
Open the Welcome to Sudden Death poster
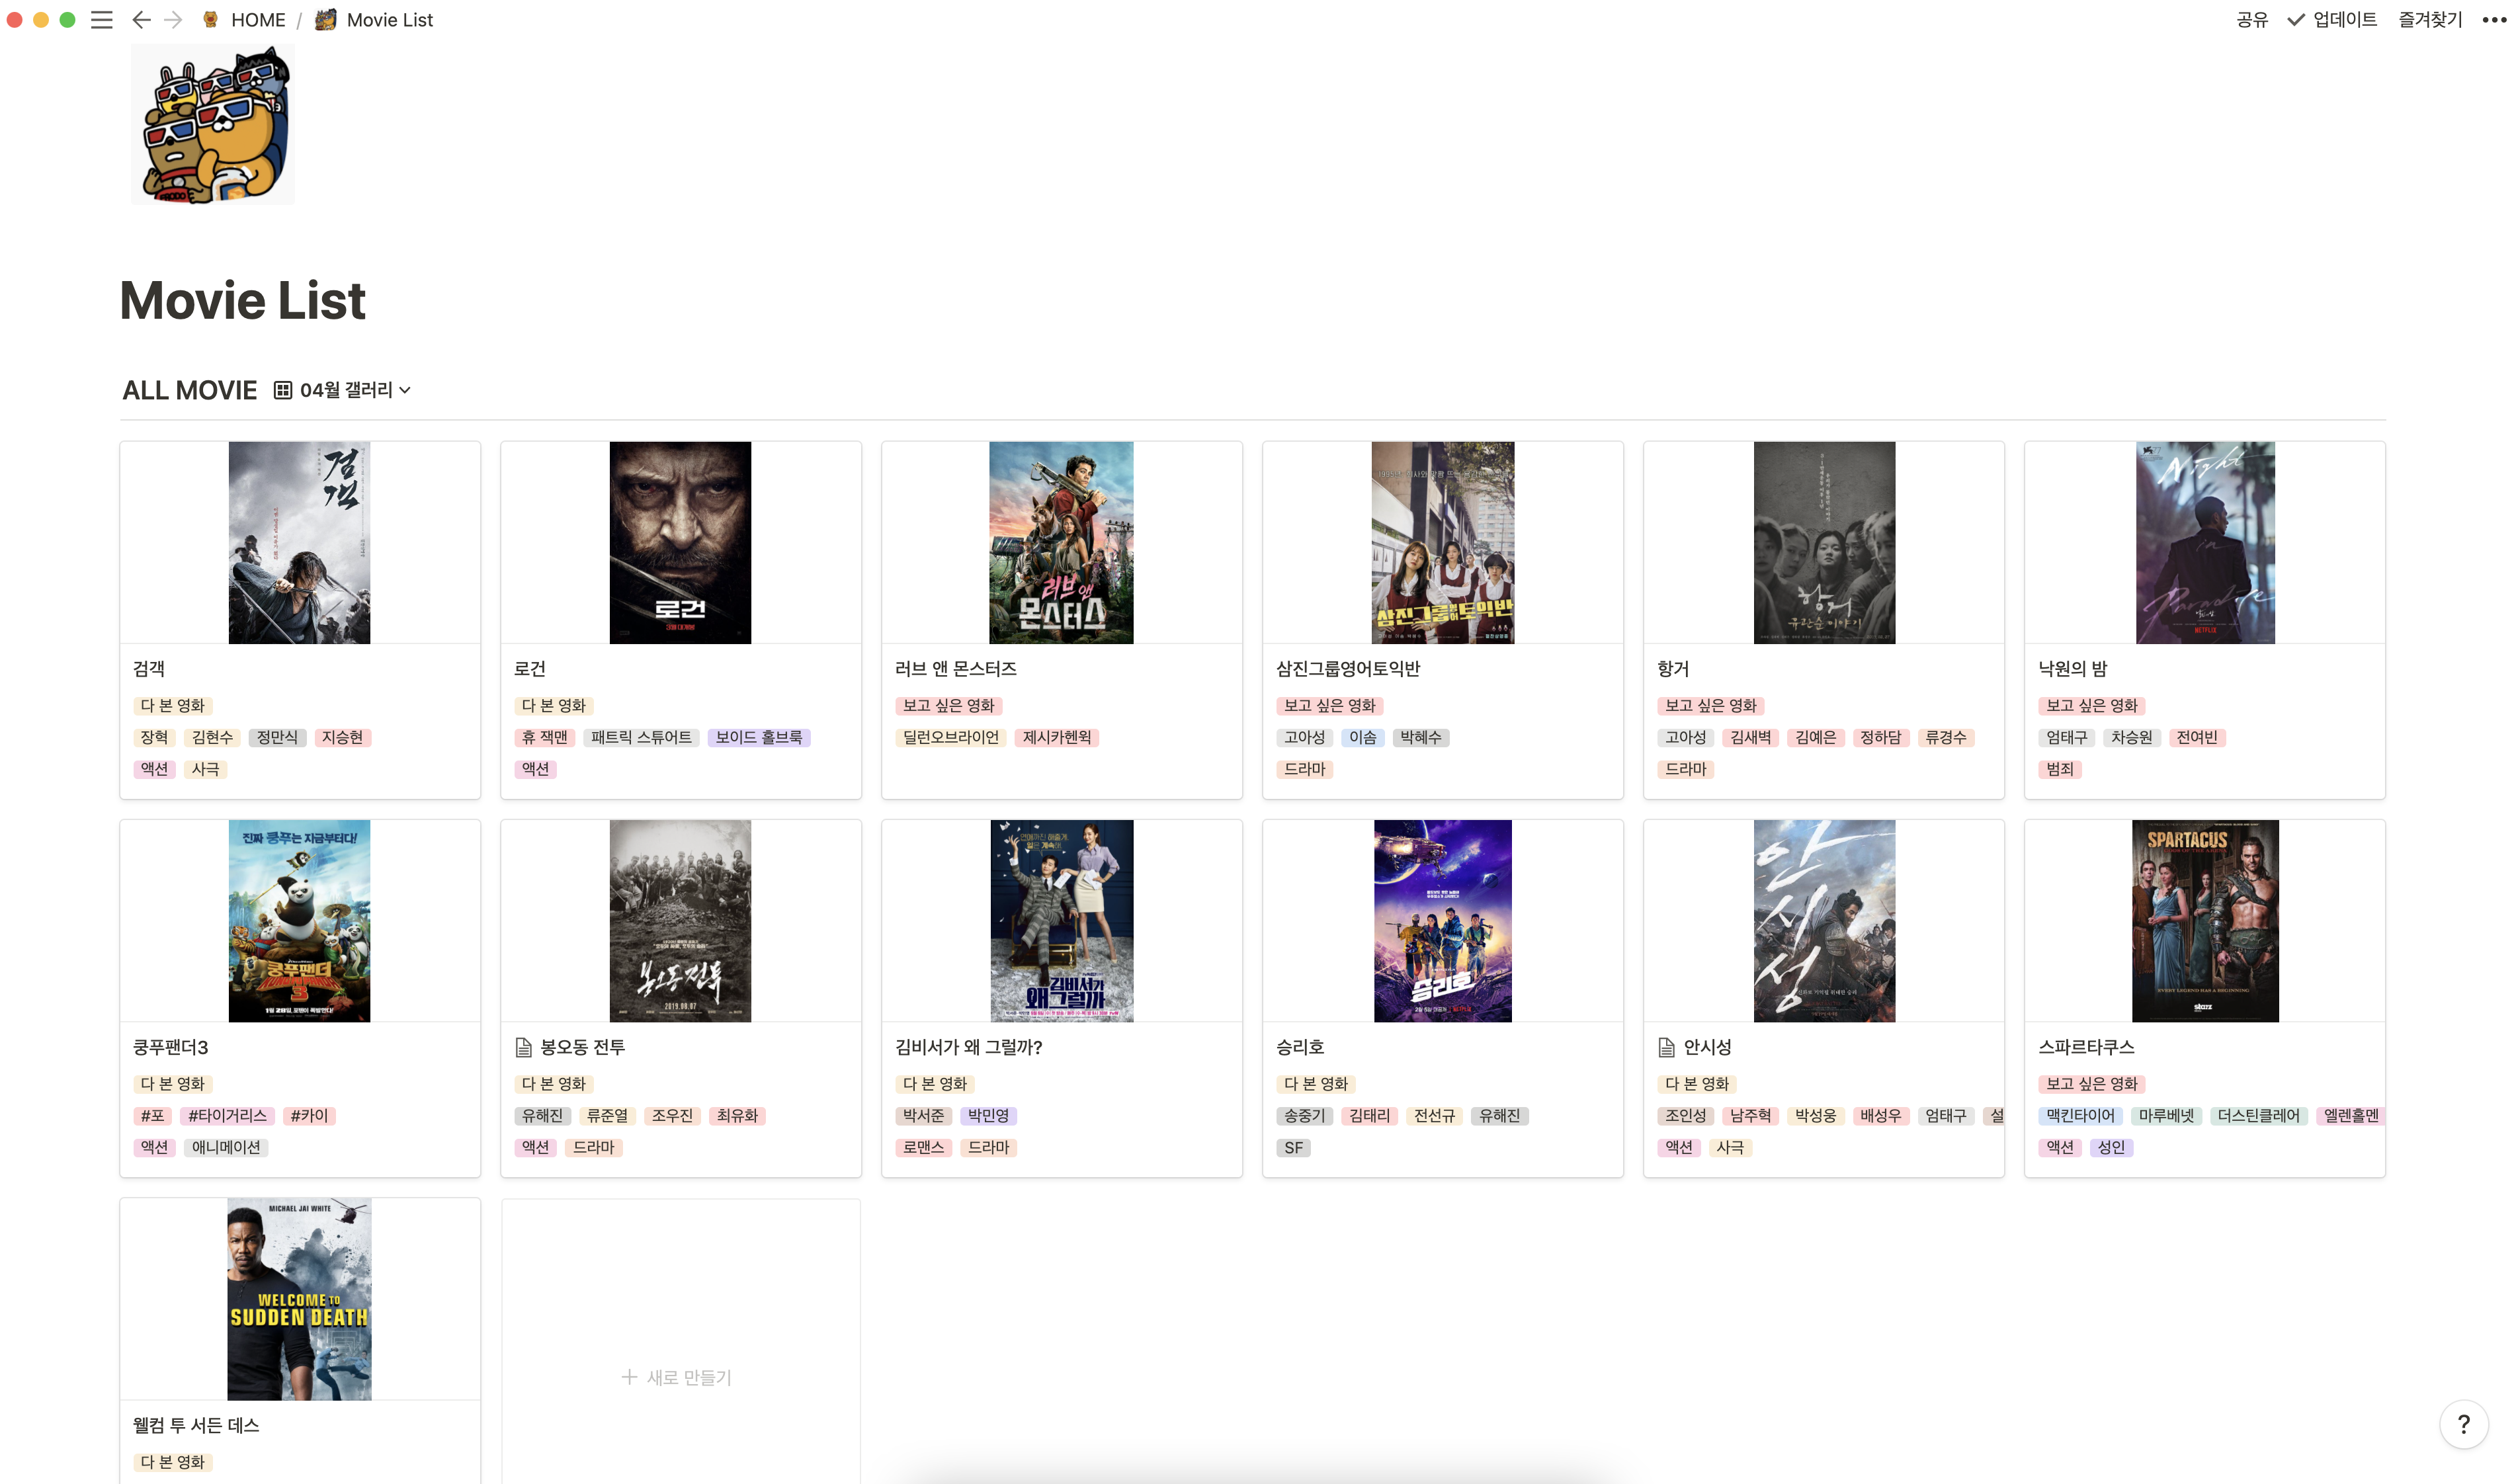coord(299,1299)
